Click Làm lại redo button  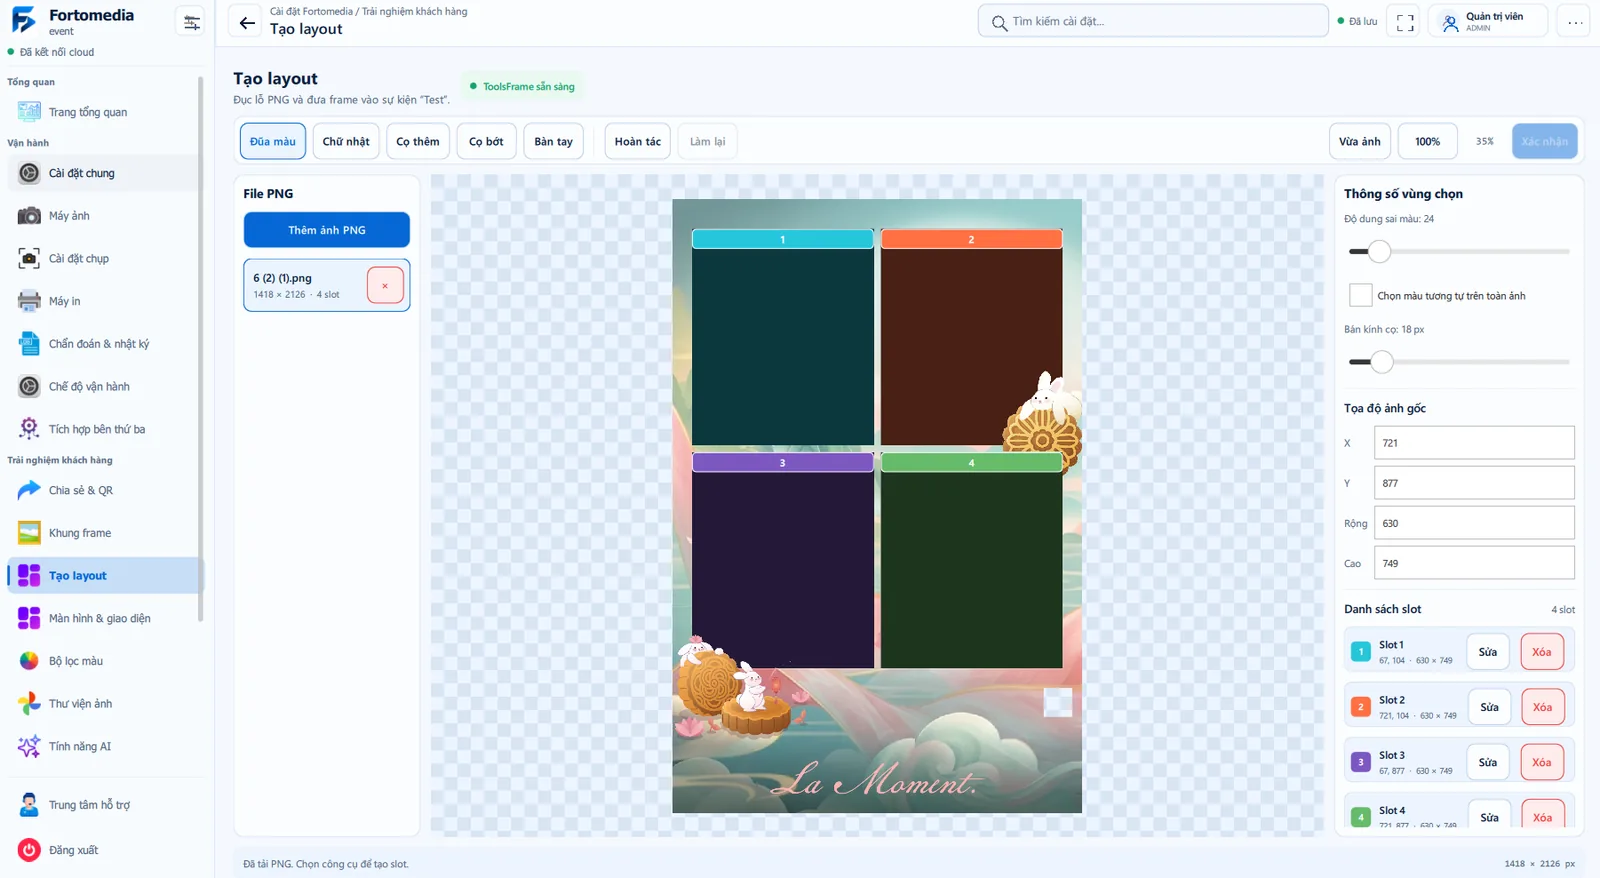(707, 141)
